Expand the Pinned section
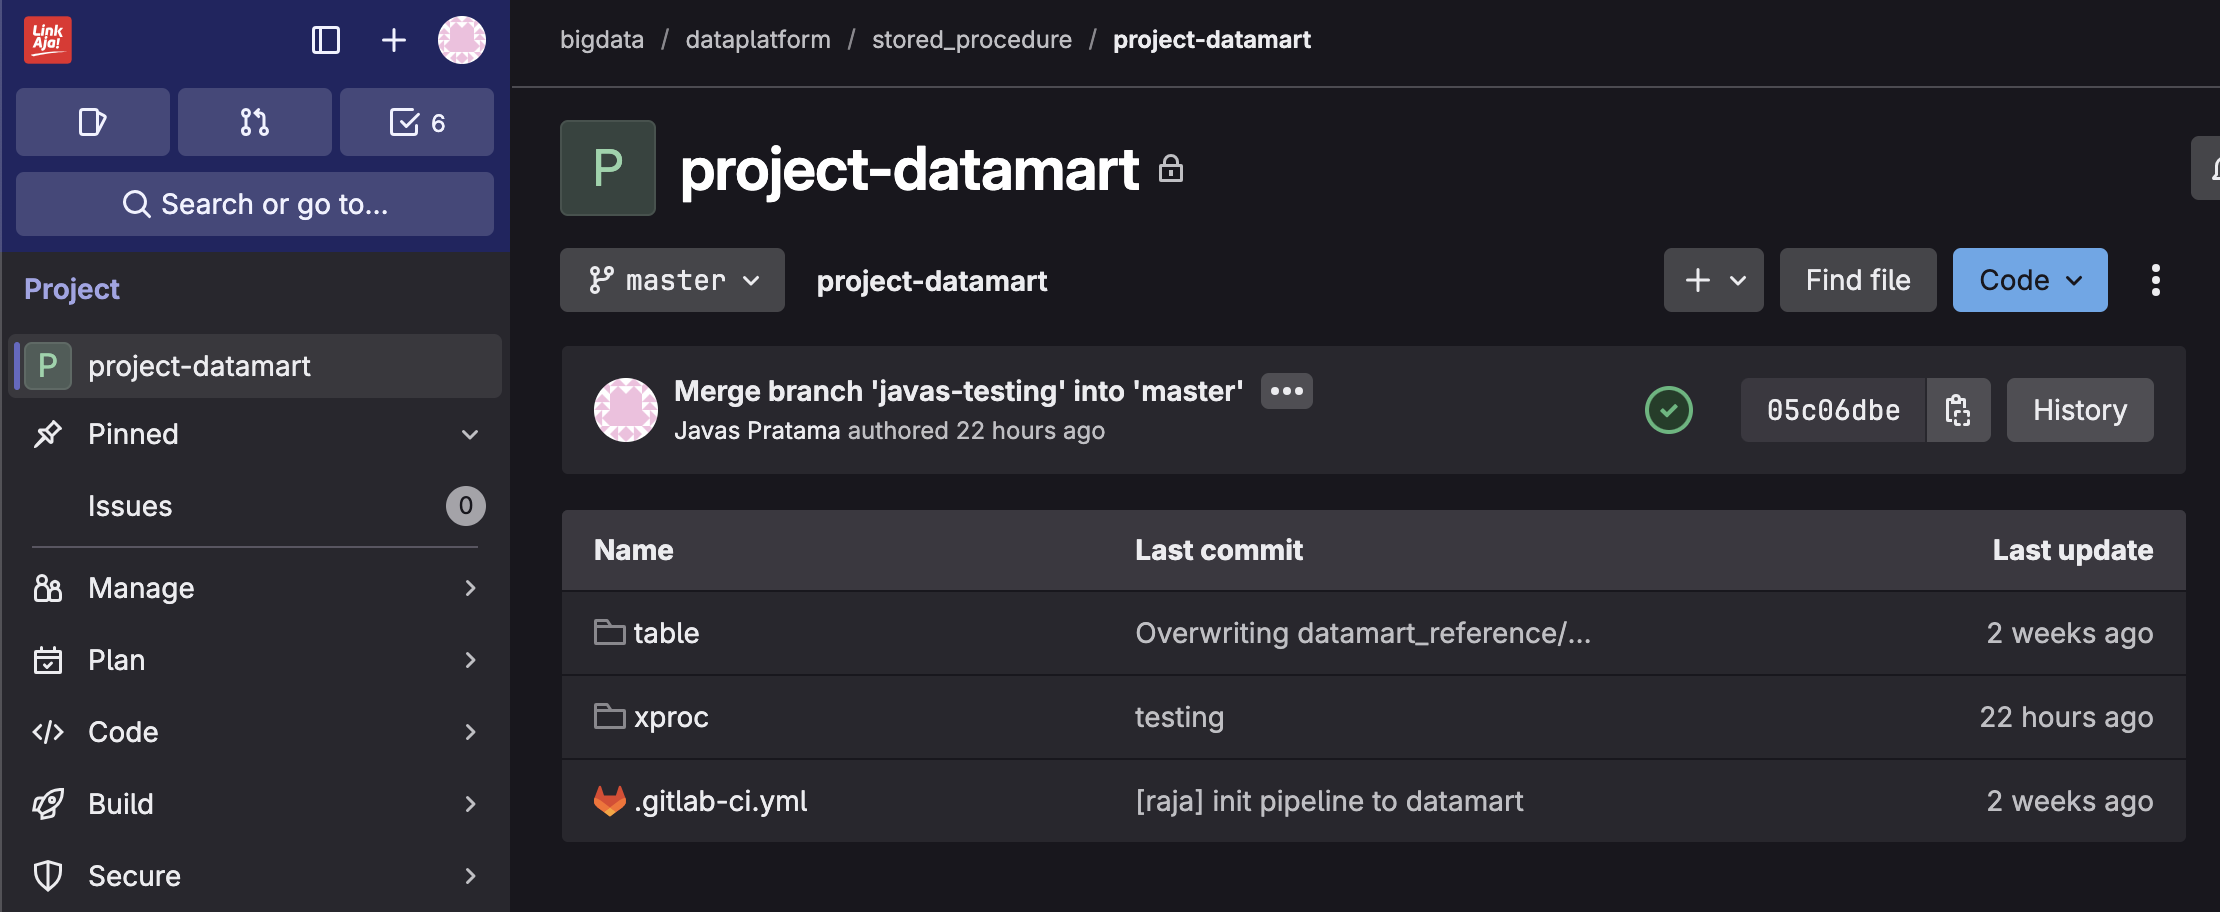 point(255,434)
